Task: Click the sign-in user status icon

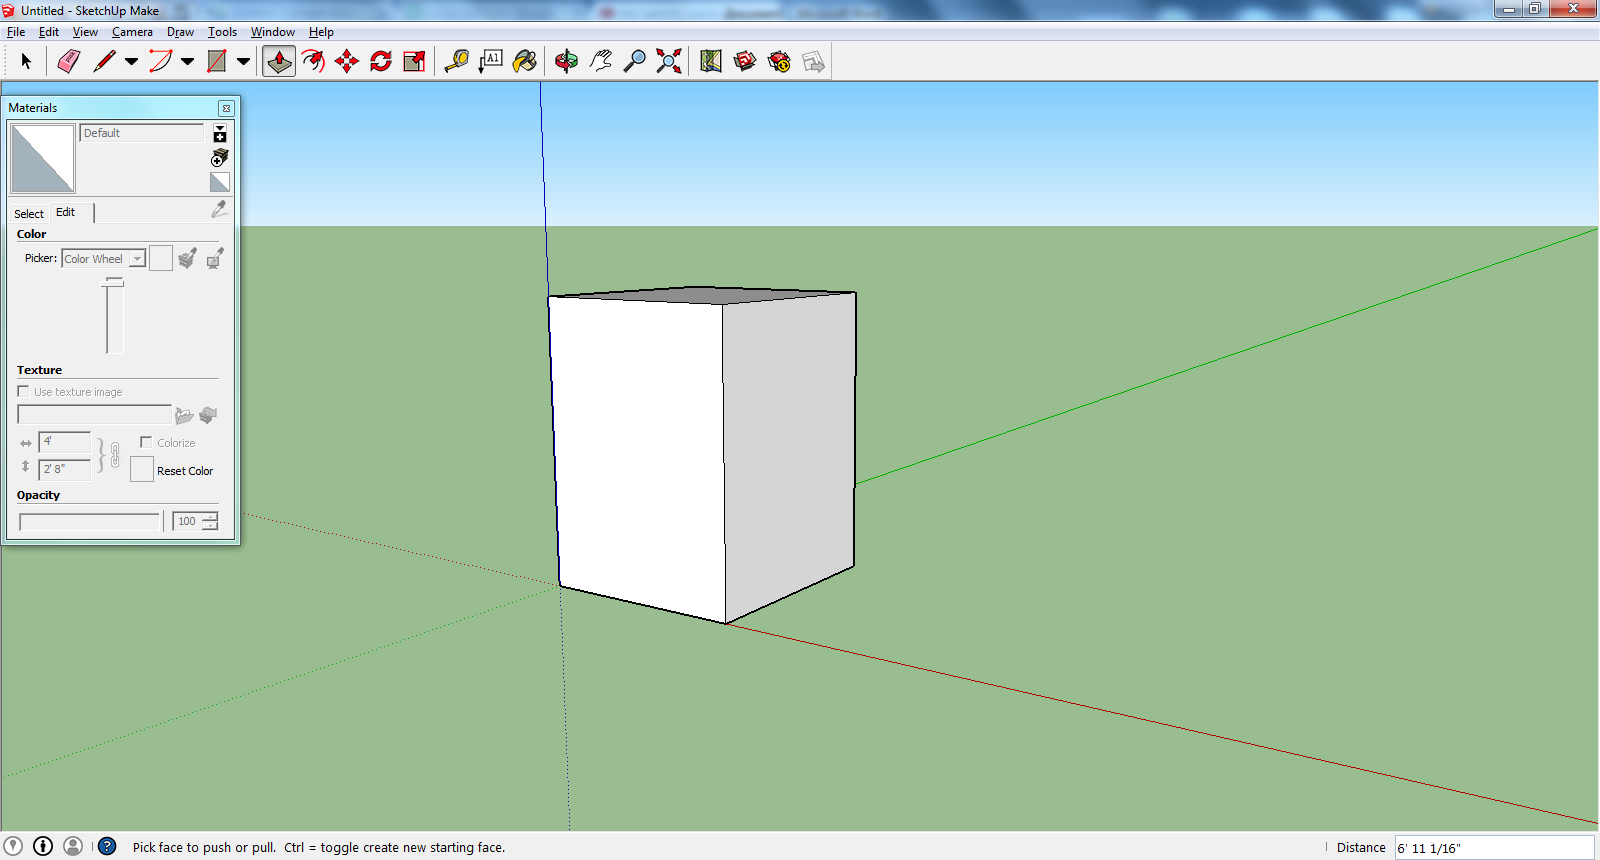Action: pos(73,846)
